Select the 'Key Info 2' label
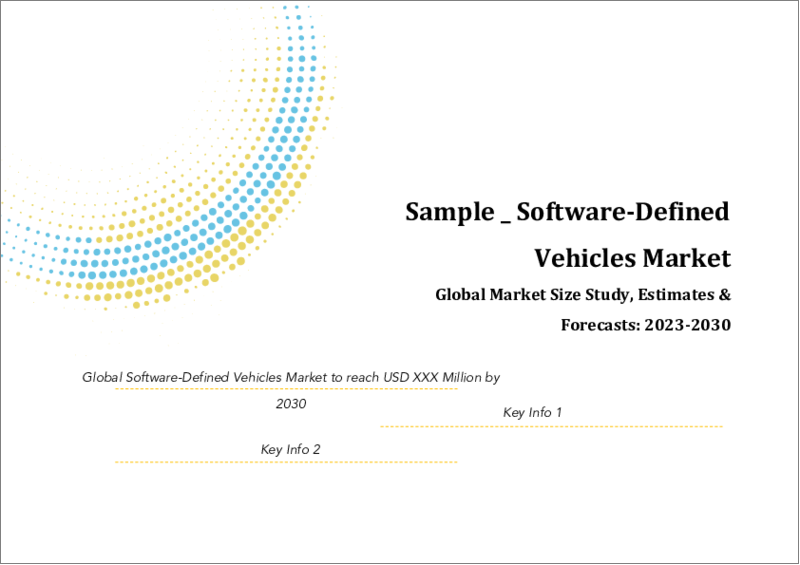 290,449
